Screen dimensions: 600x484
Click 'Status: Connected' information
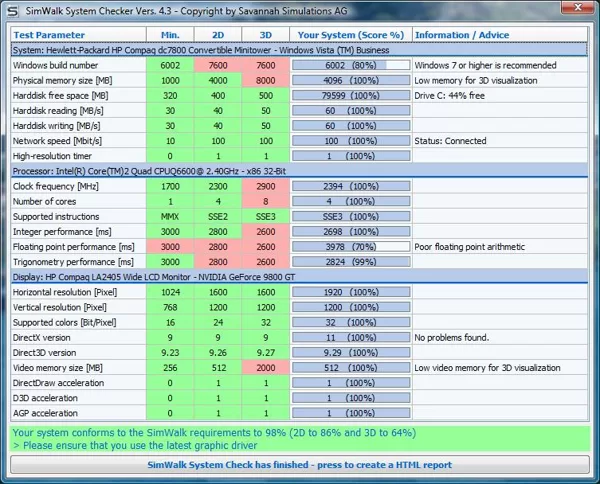pos(450,141)
